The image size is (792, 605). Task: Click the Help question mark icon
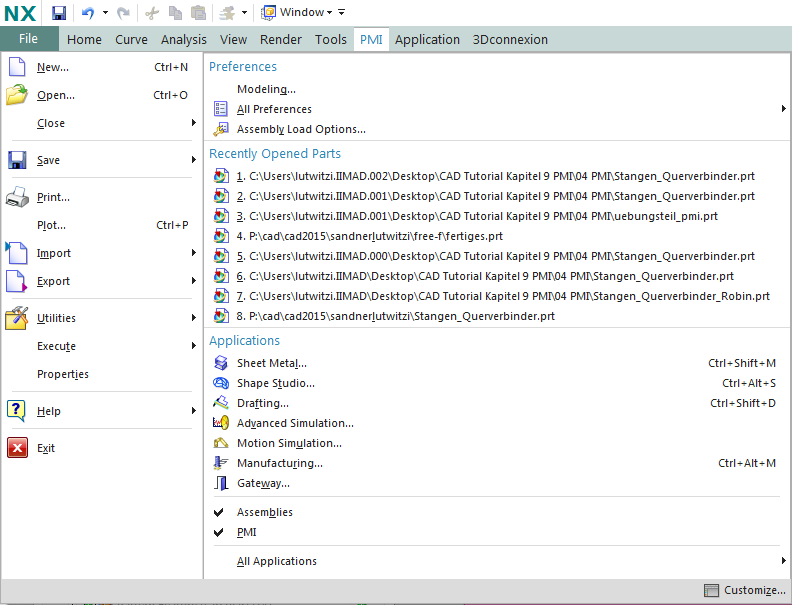click(17, 411)
